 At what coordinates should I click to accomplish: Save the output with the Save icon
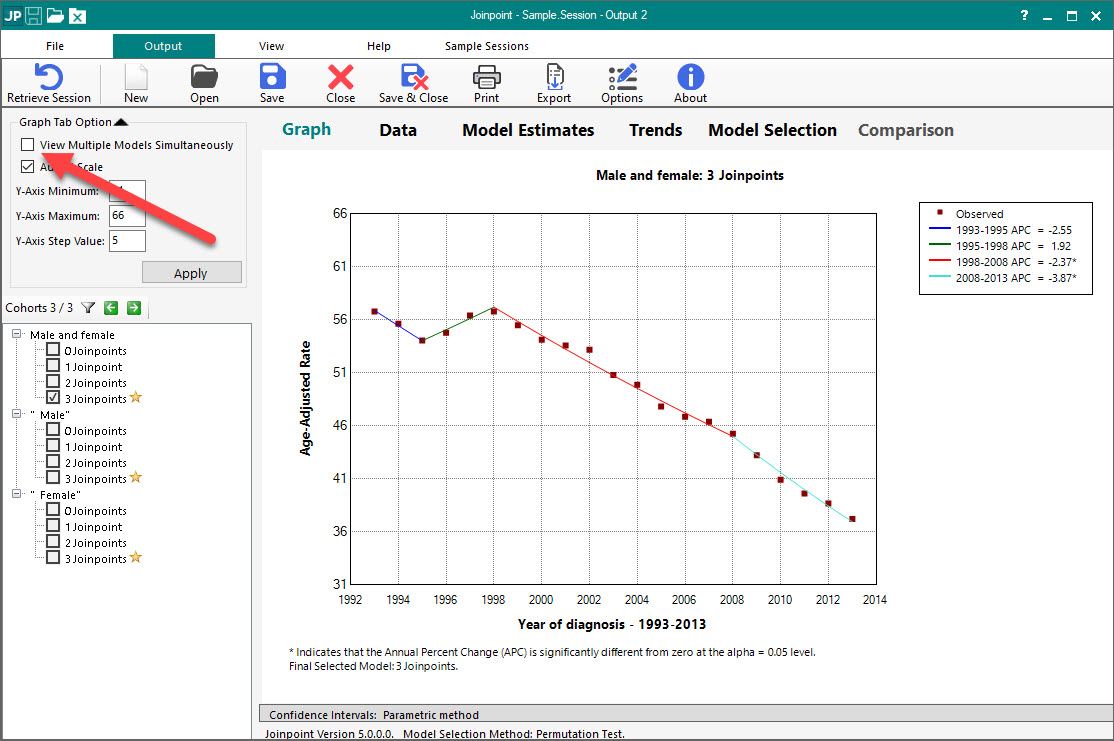pos(272,77)
